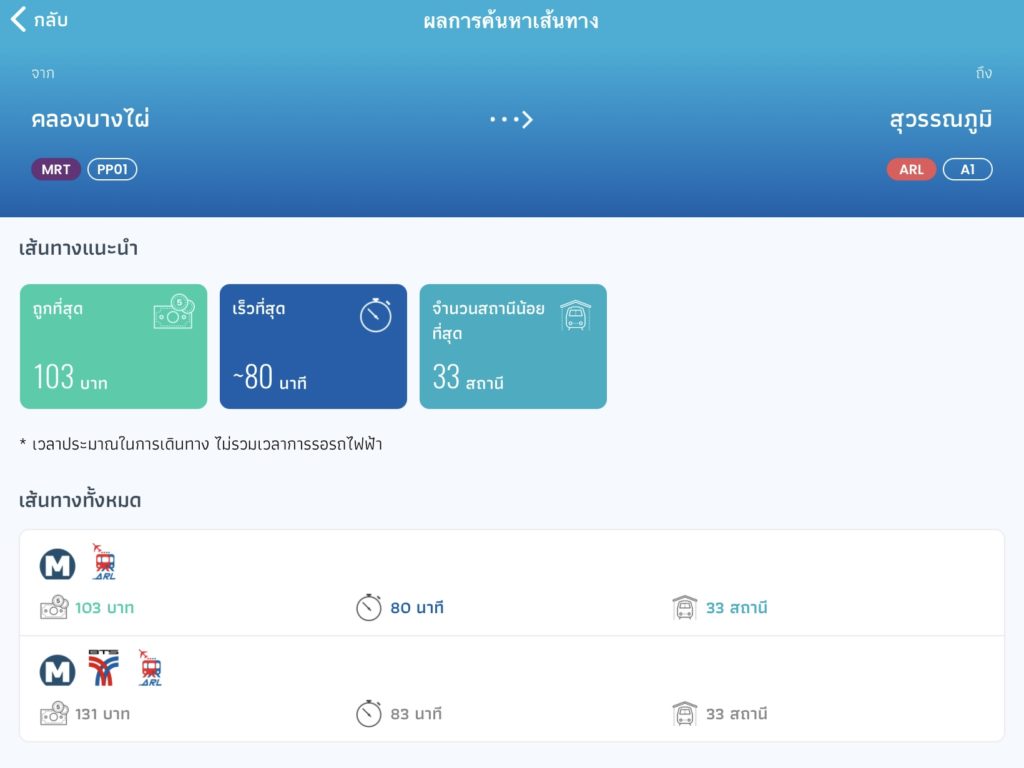1024x768 pixels.
Task: Select the cheapest route card (103 บาท)
Action: point(113,346)
